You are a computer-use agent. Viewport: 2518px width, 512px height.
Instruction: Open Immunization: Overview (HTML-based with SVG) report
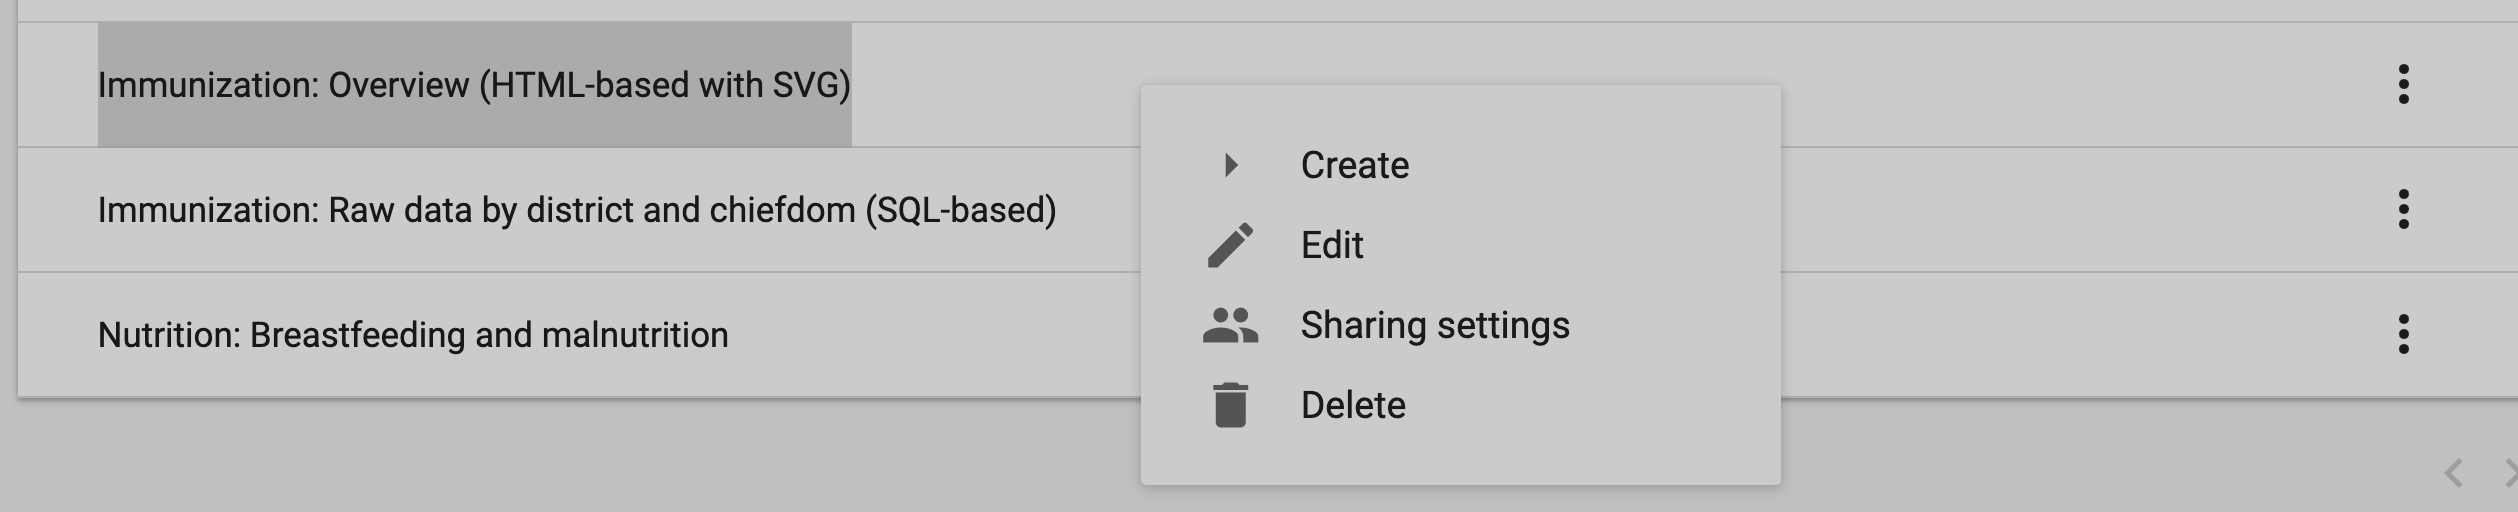[x=474, y=85]
